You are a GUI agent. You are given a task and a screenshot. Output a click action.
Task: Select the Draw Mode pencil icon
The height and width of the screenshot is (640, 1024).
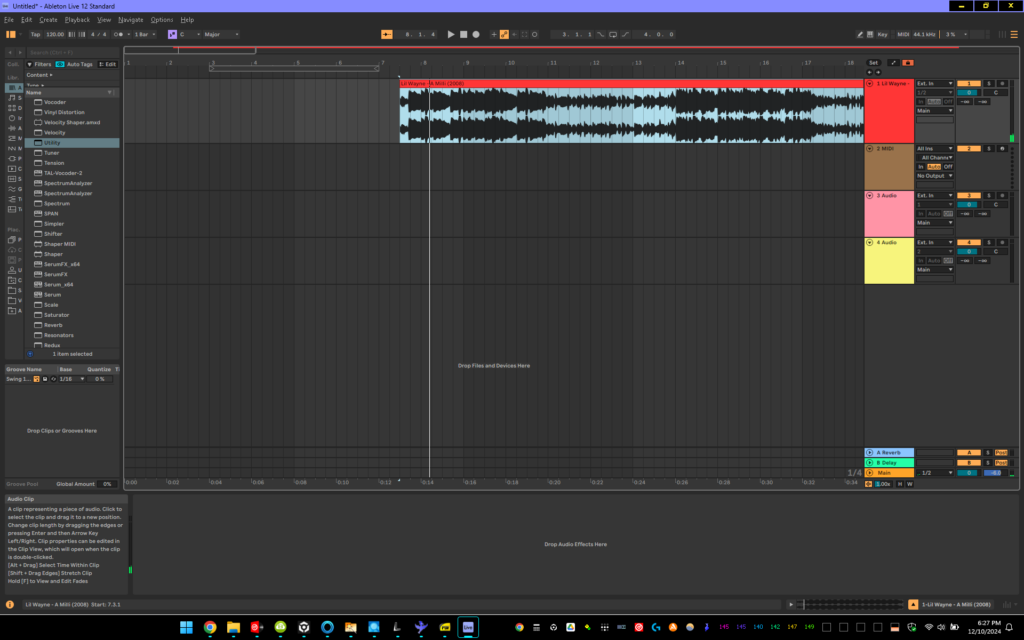[x=862, y=33]
